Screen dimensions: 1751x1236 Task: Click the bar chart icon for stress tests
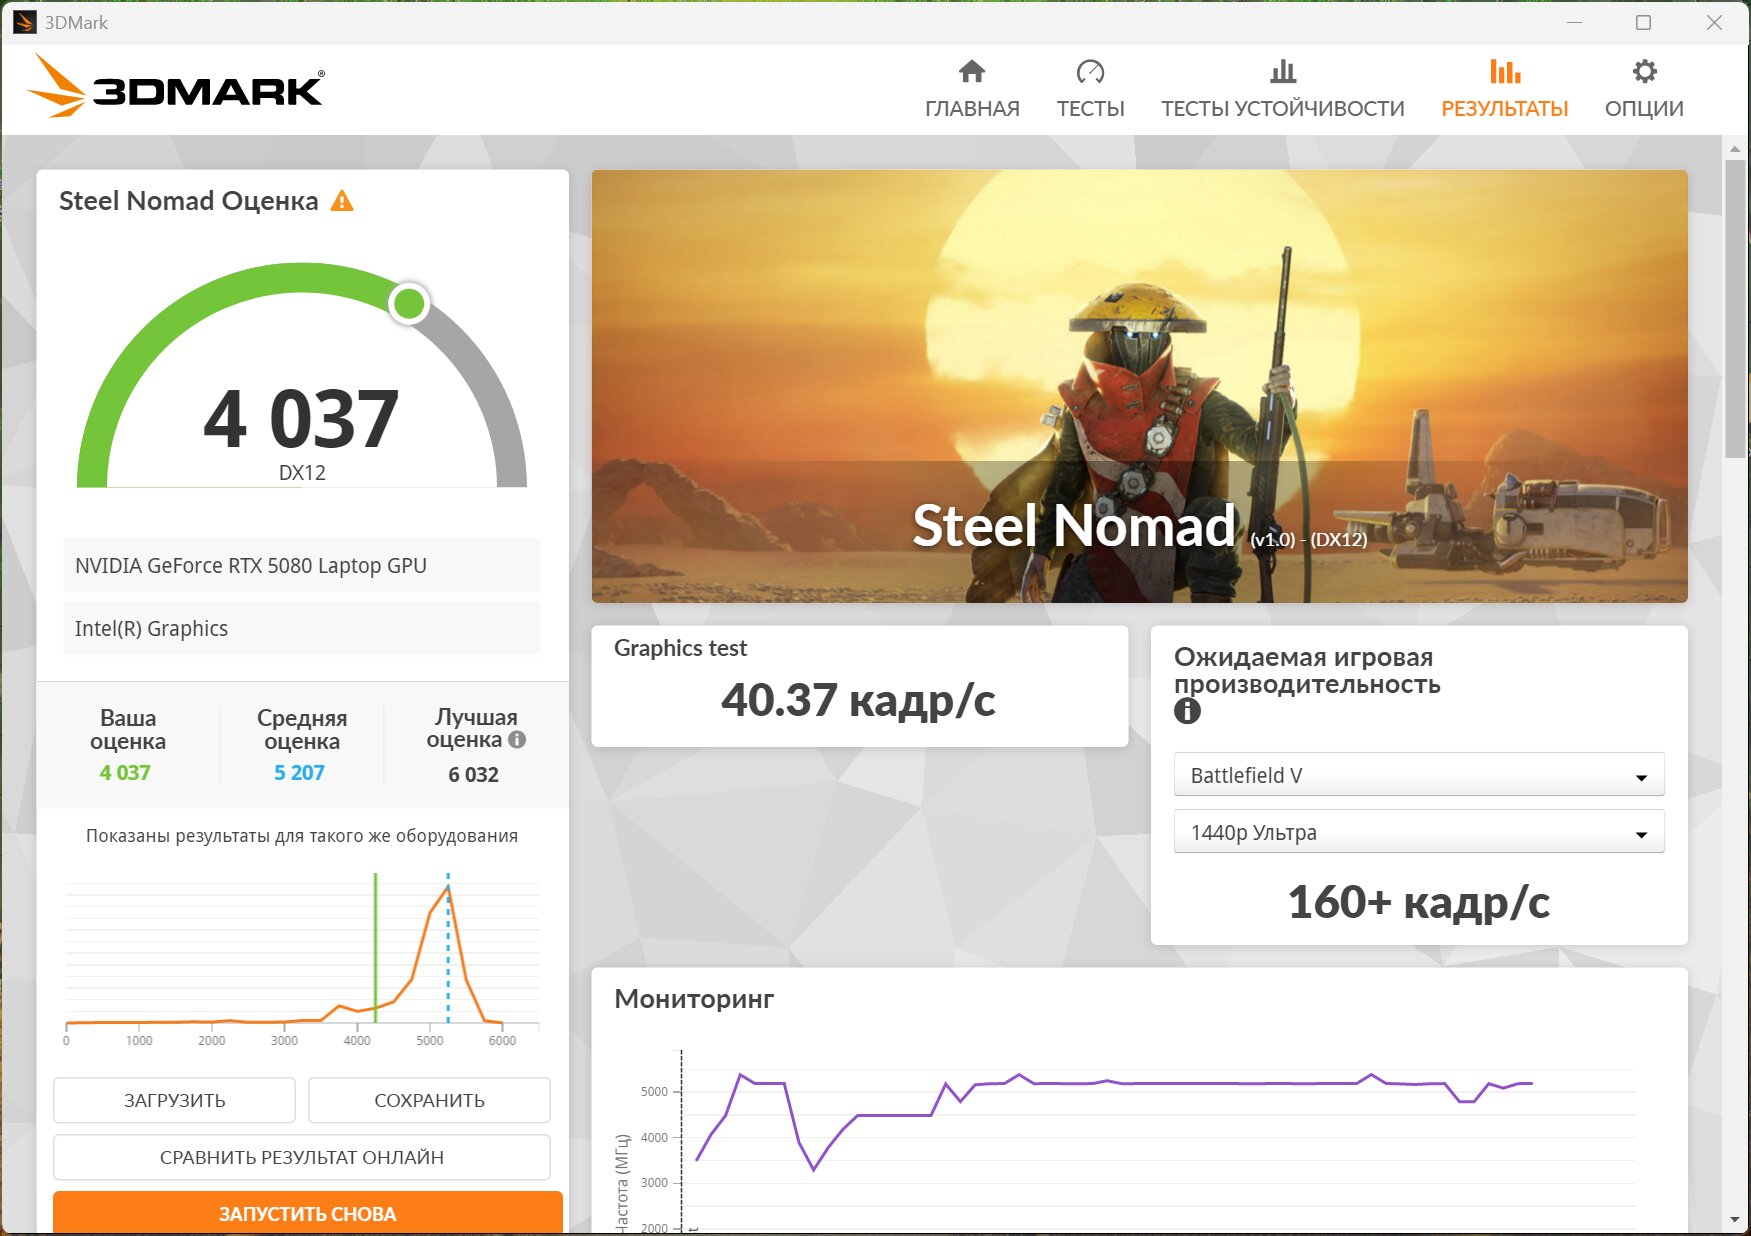1282,71
